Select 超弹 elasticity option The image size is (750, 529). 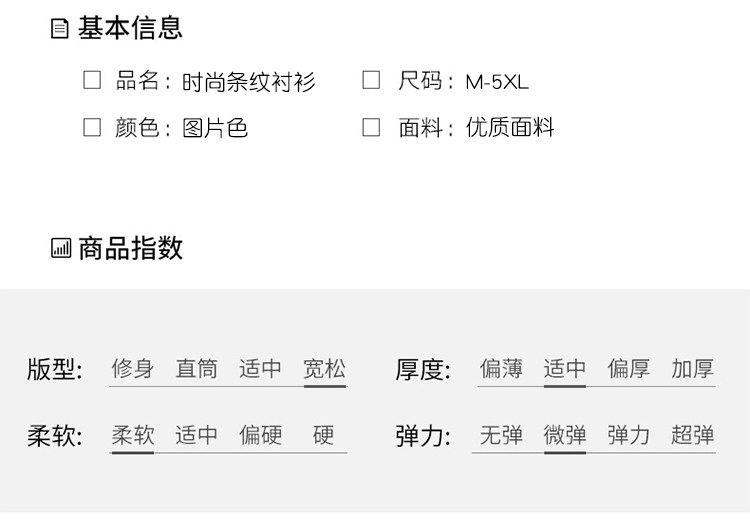point(692,435)
